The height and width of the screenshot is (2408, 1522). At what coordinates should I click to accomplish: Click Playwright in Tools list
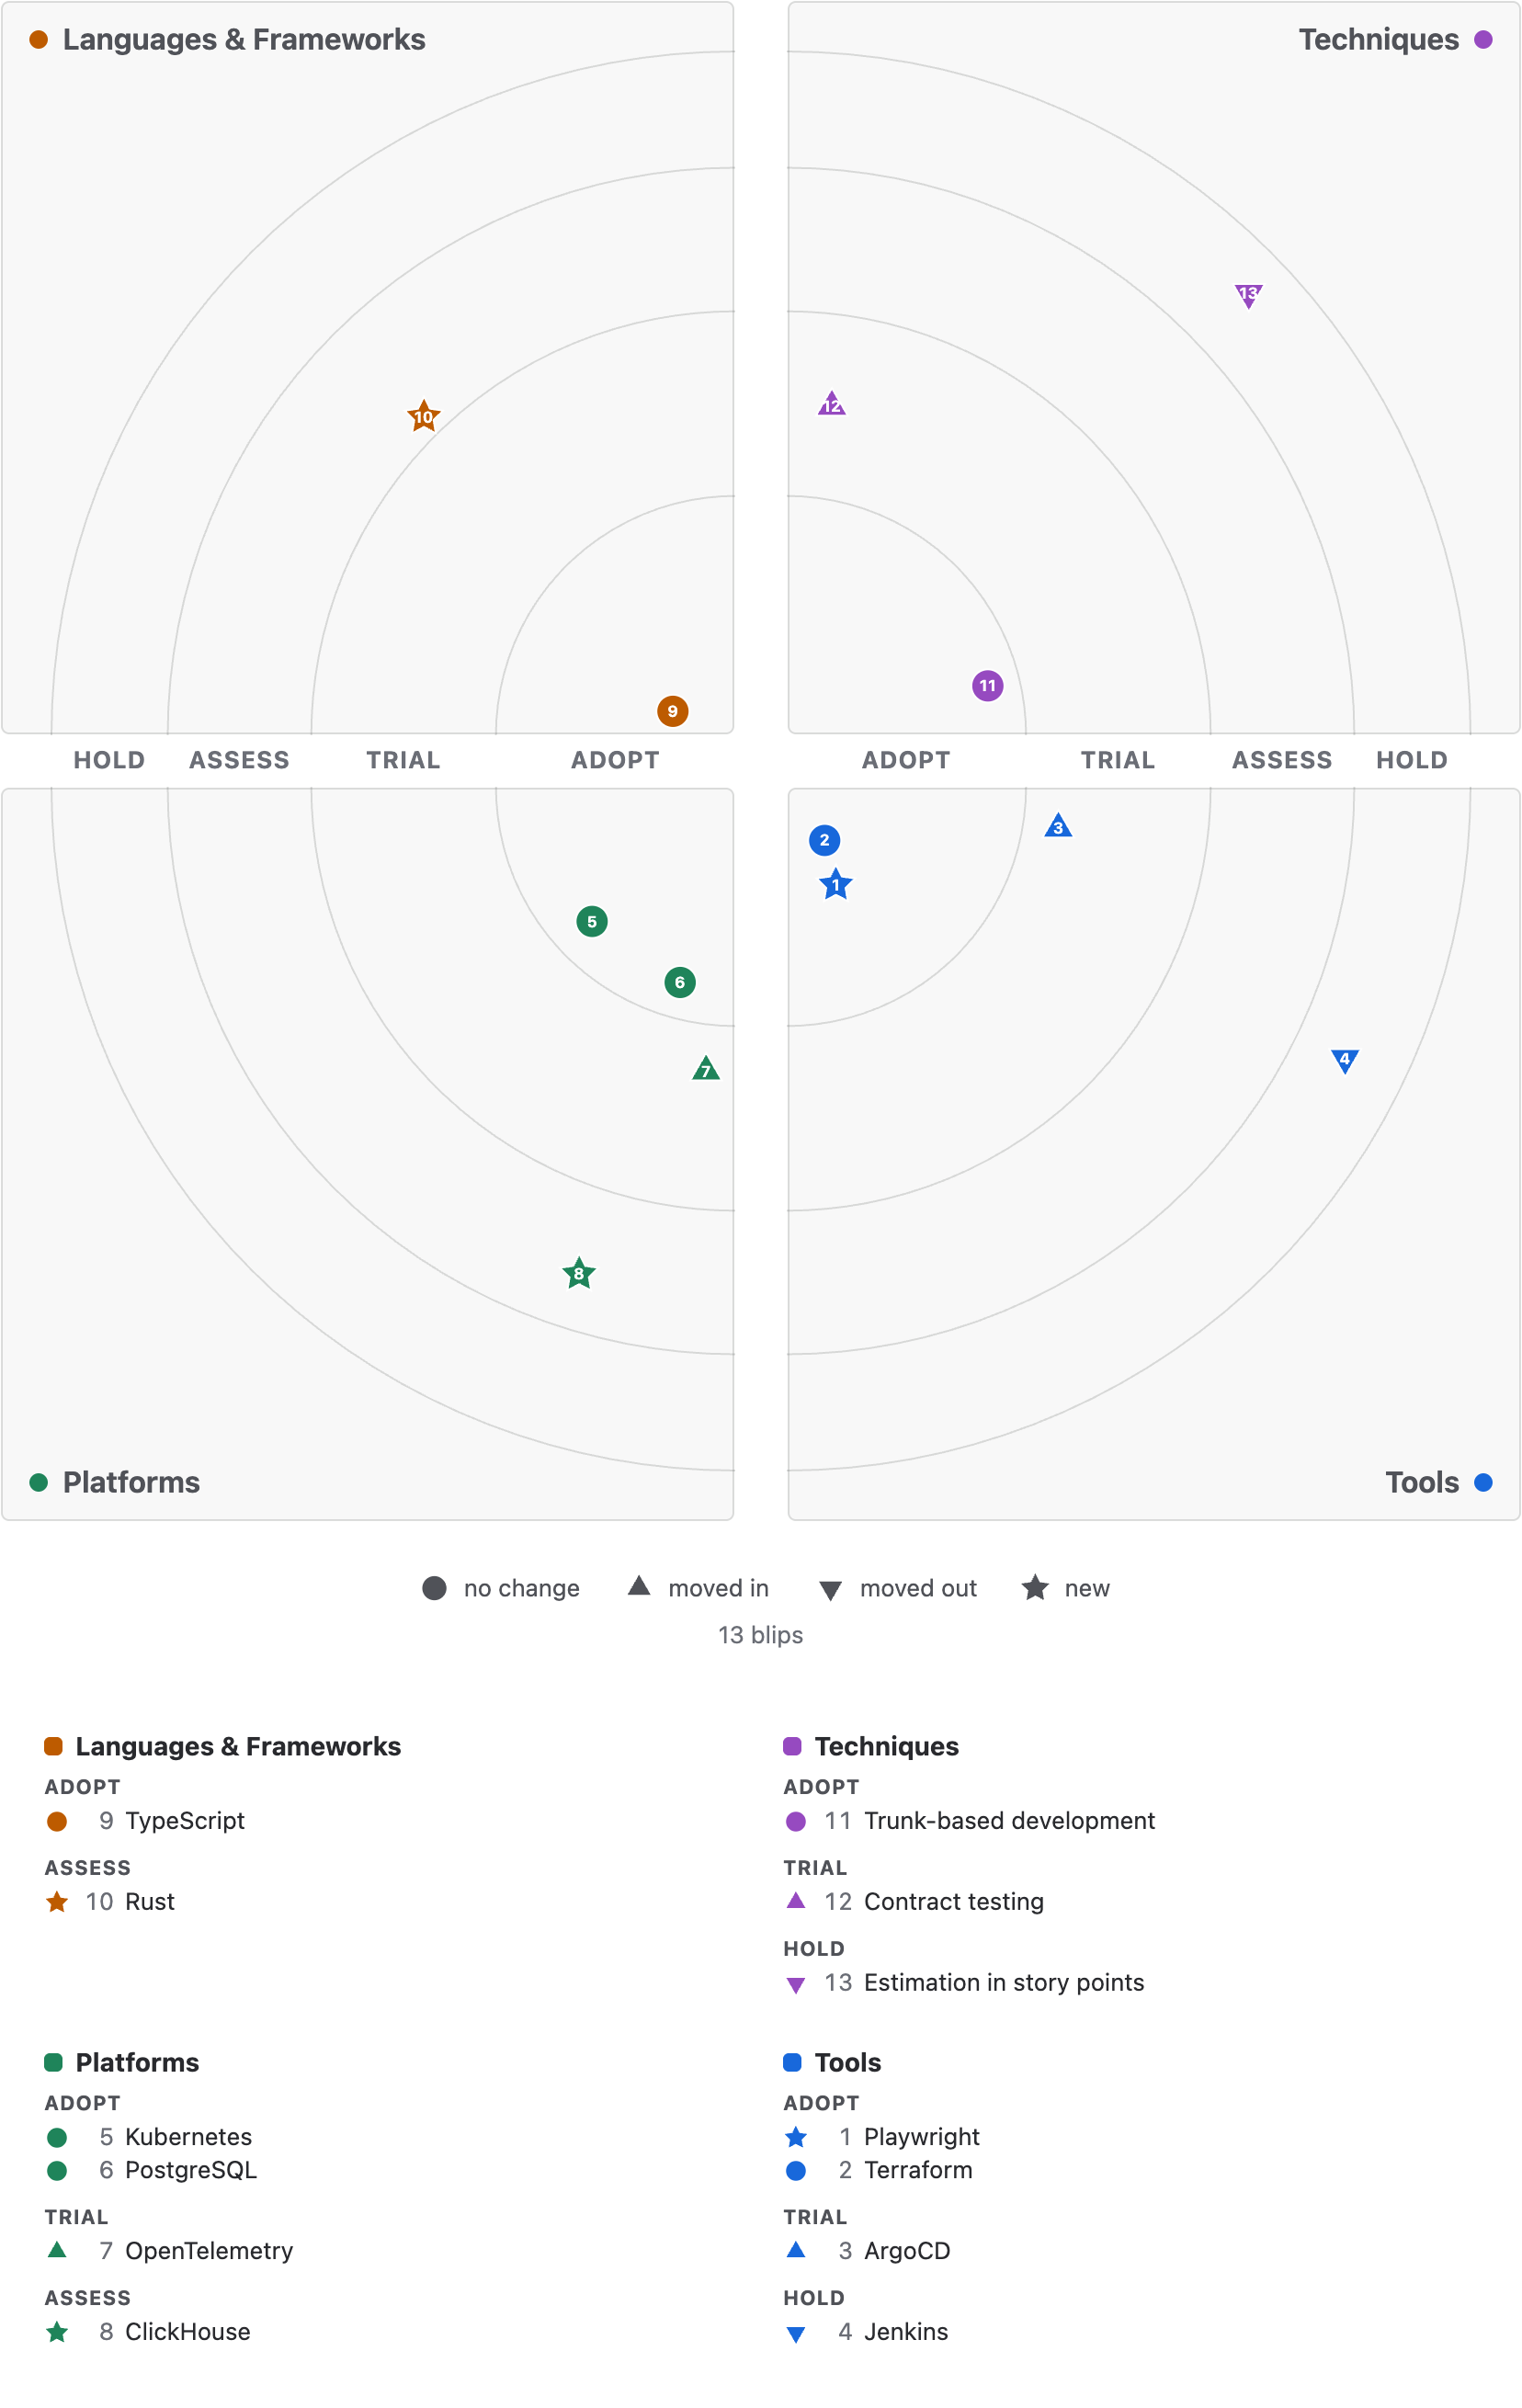[x=922, y=2137]
